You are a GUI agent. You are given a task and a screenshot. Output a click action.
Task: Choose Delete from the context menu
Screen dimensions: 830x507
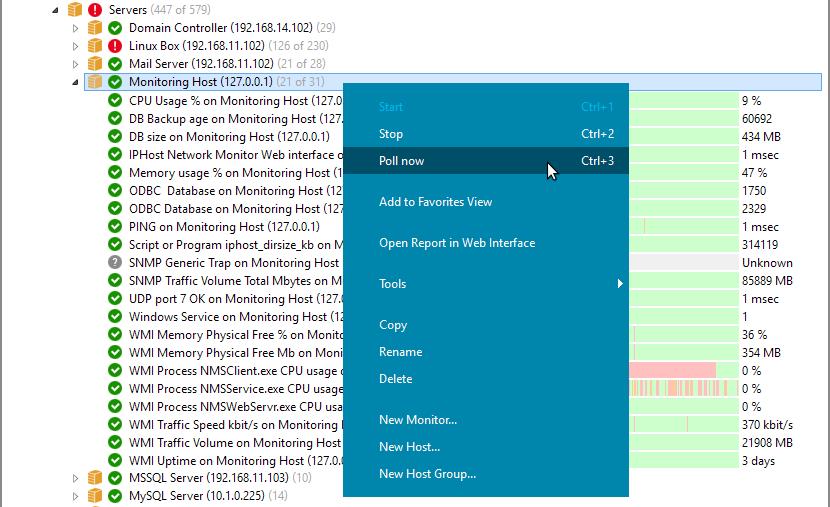(x=486, y=379)
